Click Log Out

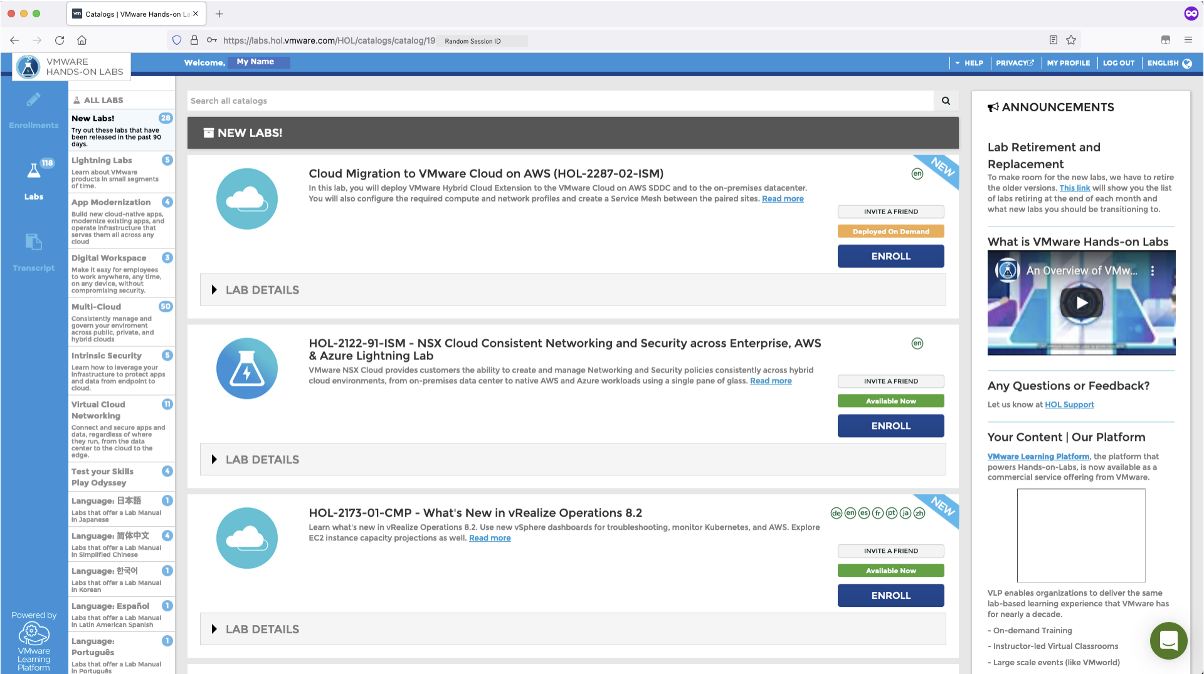(1118, 62)
